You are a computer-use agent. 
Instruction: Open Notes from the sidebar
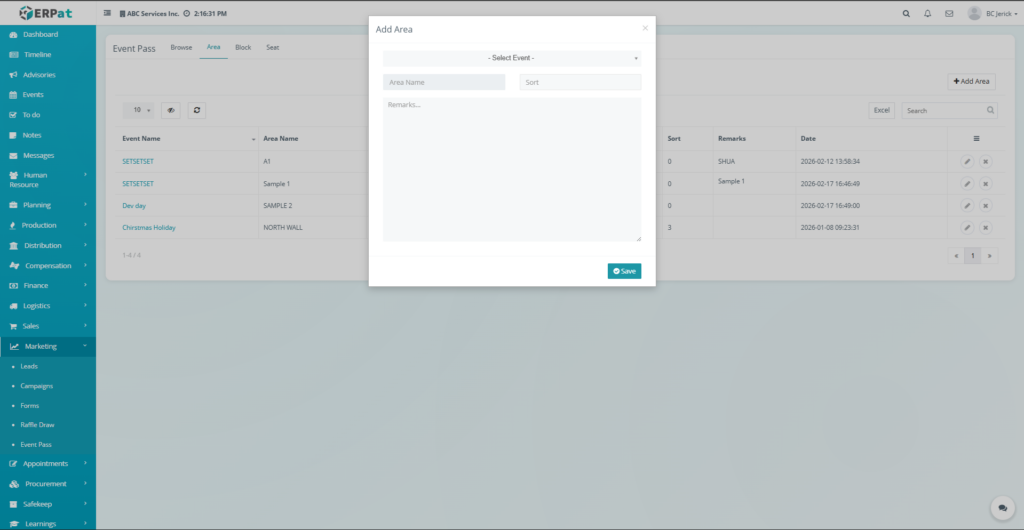[x=48, y=135]
